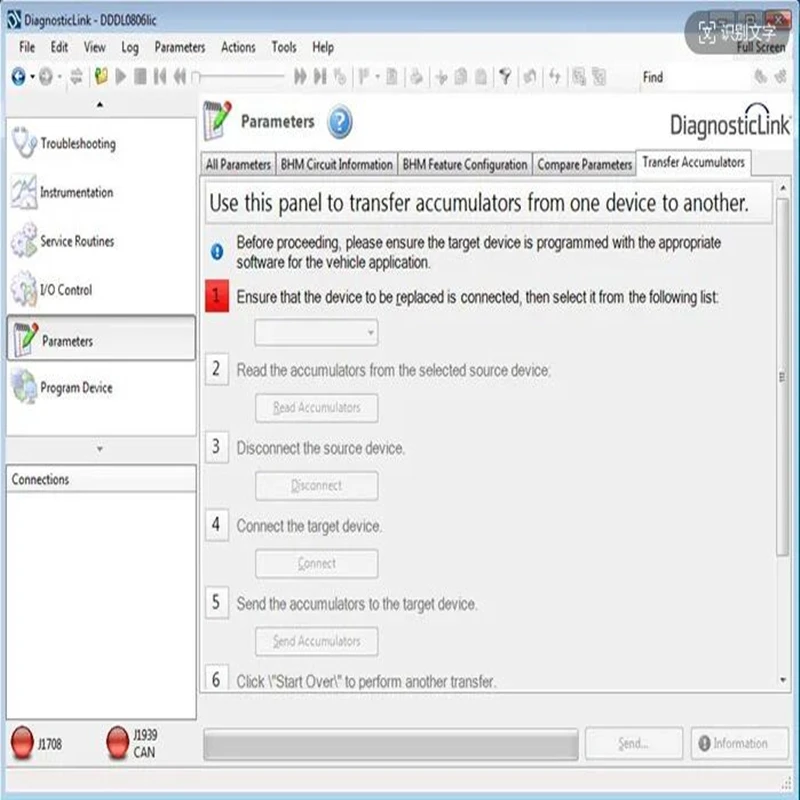
Task: Switch to the BHM Feature Configuration tab
Action: (465, 165)
